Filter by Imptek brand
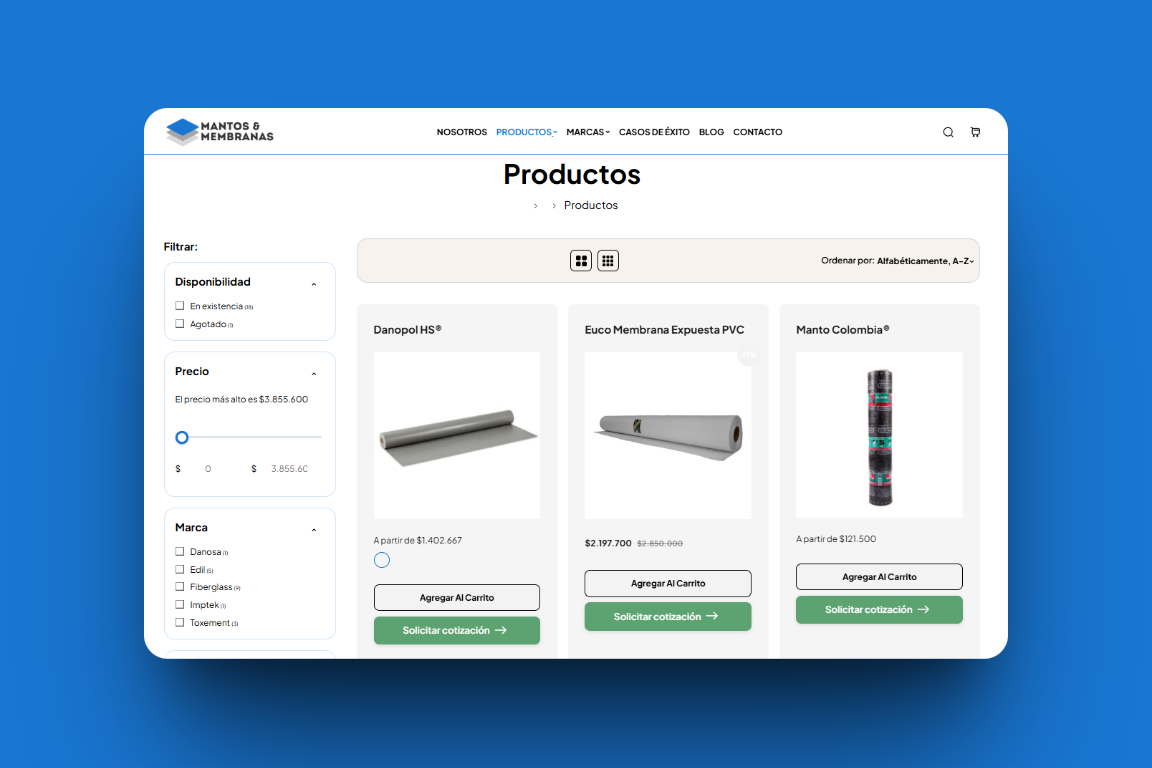The height and width of the screenshot is (768, 1152). [x=179, y=605]
